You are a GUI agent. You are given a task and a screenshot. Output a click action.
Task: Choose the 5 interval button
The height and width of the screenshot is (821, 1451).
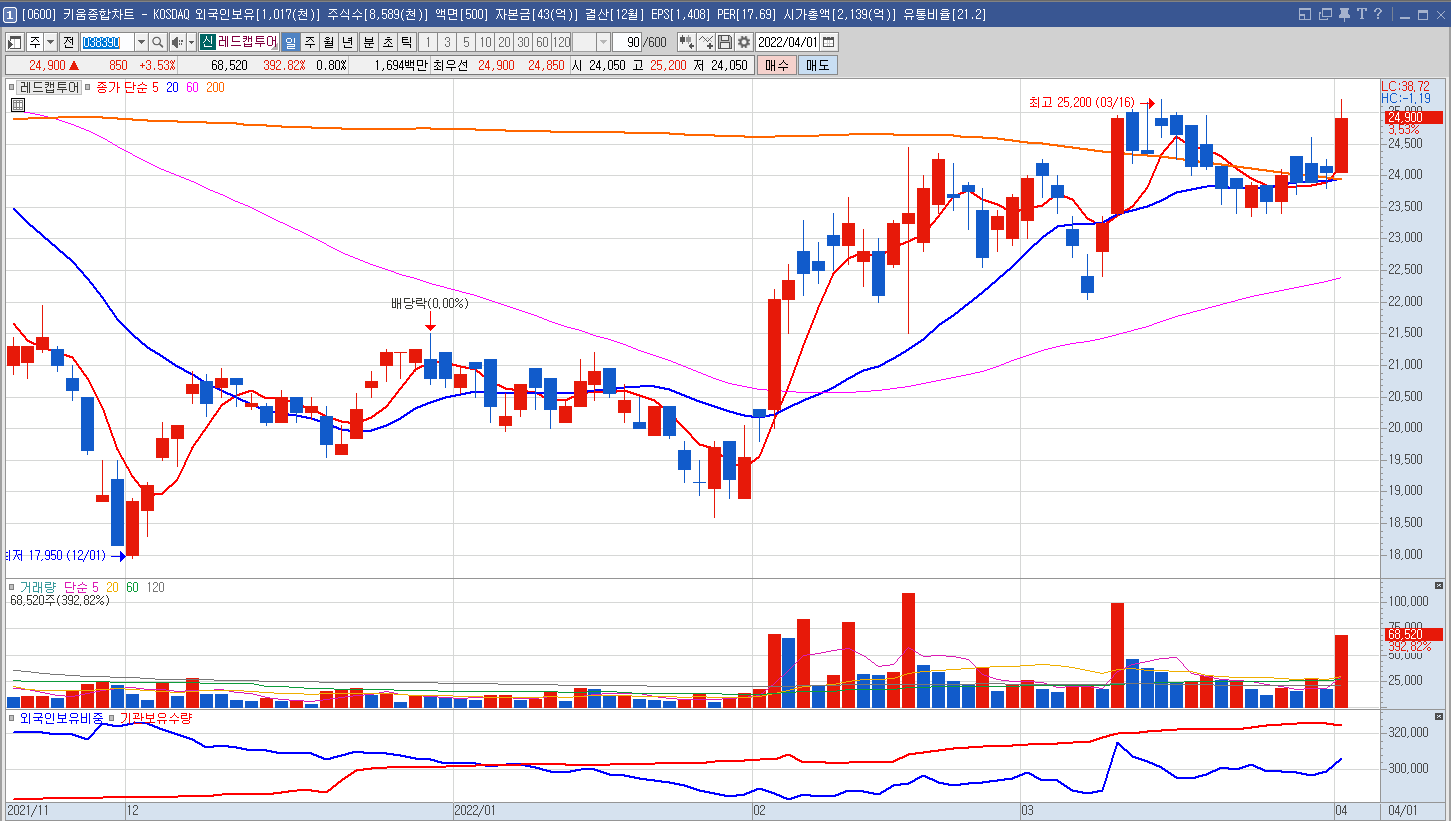coord(465,42)
